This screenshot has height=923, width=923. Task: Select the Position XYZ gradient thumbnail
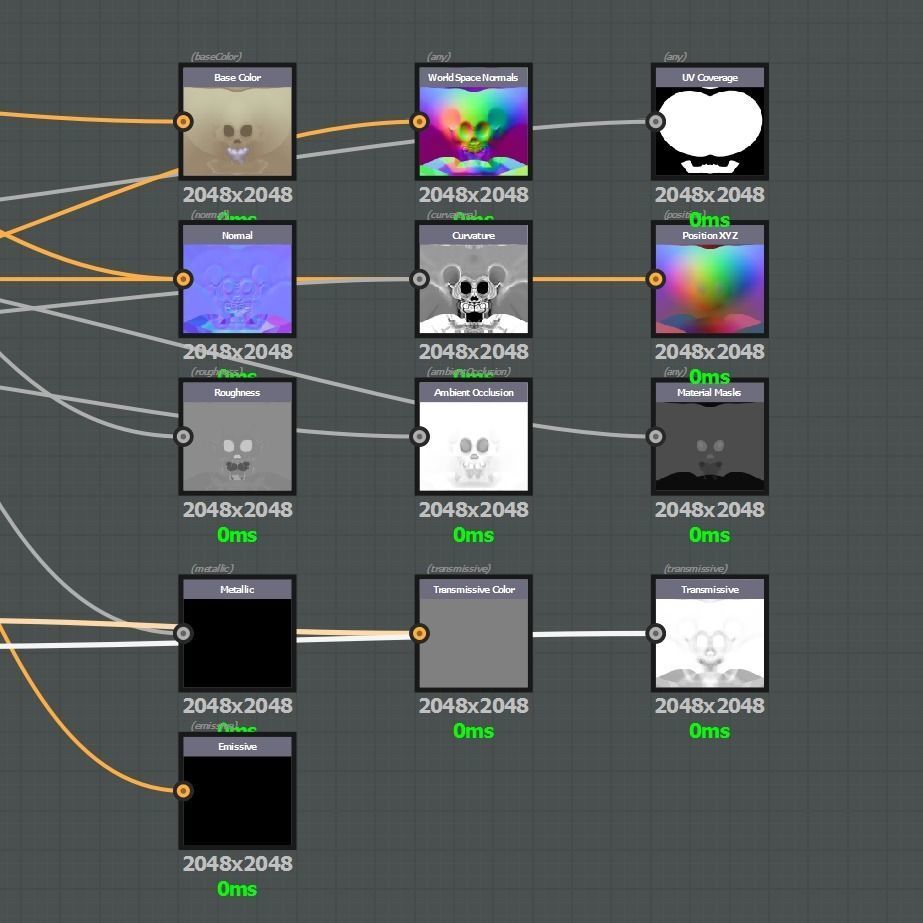click(x=710, y=289)
